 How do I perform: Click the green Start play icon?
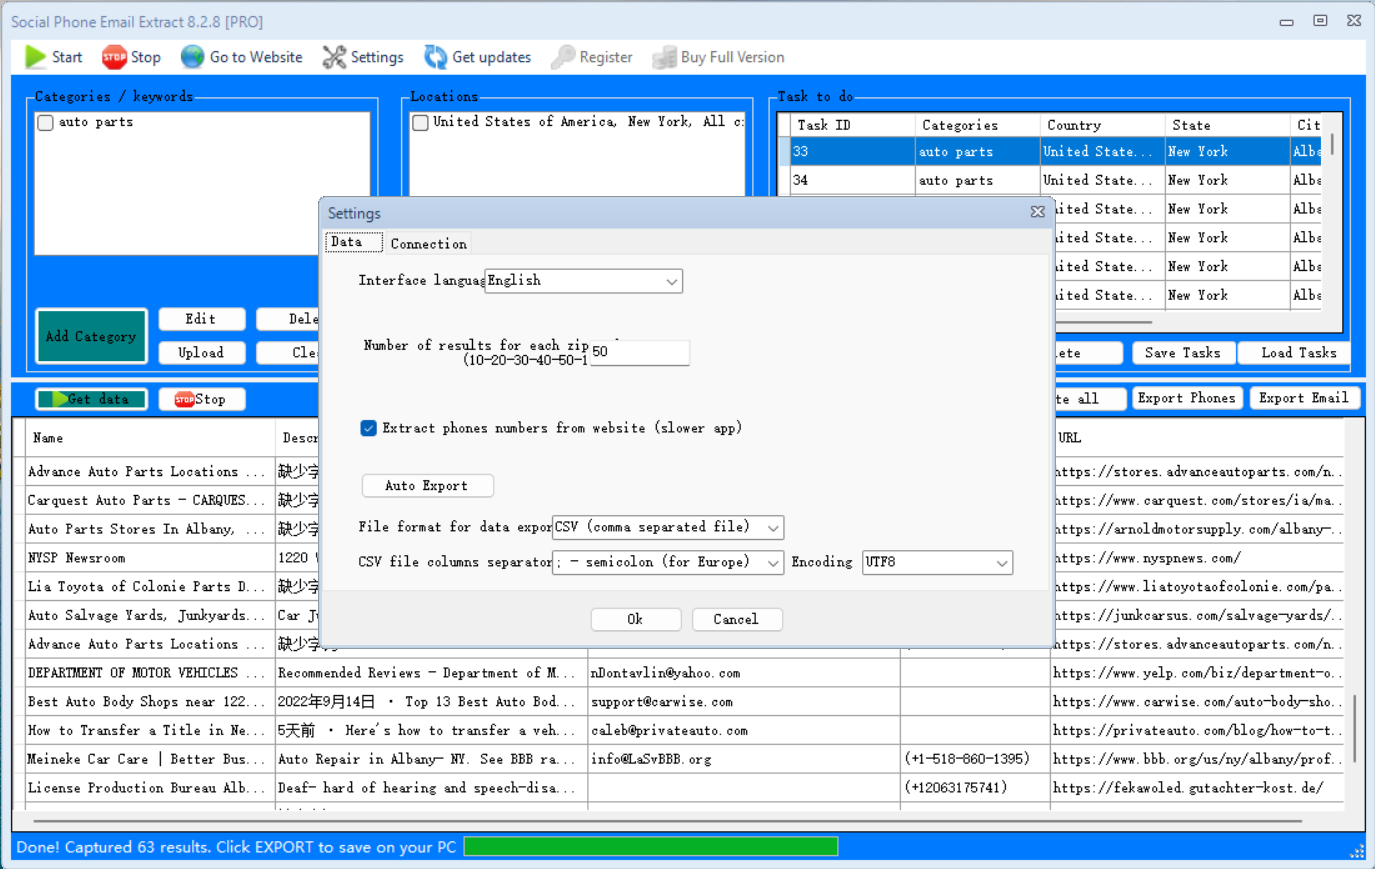36,57
